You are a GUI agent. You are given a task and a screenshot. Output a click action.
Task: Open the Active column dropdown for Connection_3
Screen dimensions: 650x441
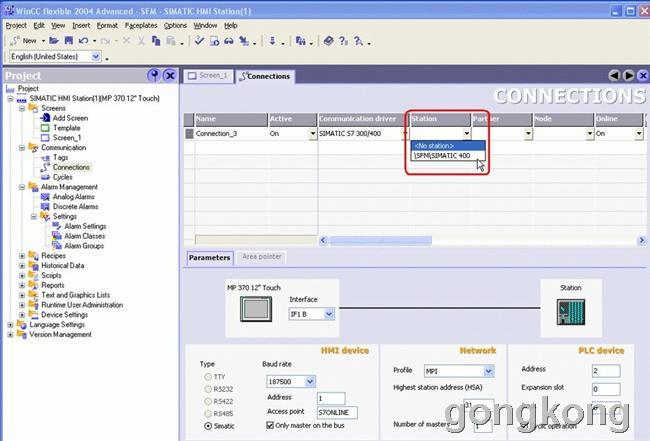(313, 133)
